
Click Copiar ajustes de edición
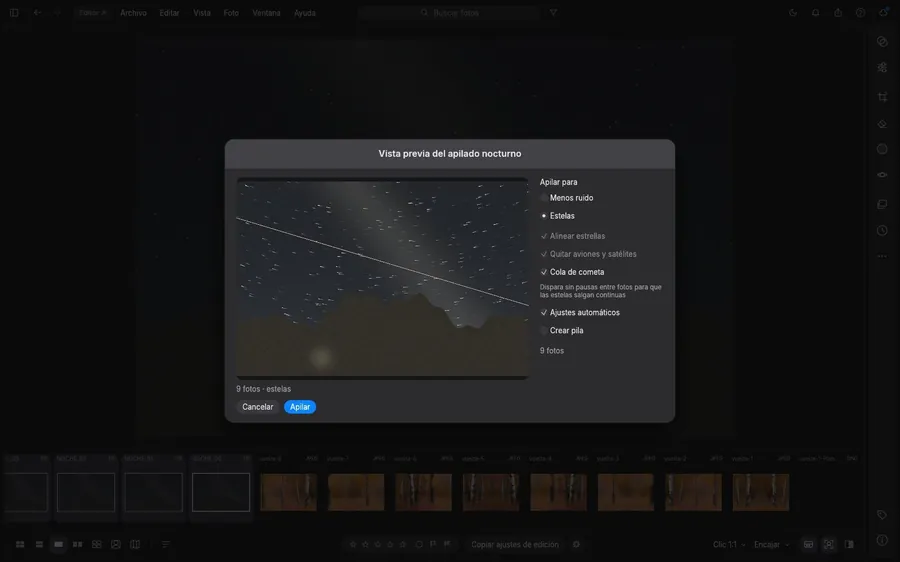click(515, 544)
